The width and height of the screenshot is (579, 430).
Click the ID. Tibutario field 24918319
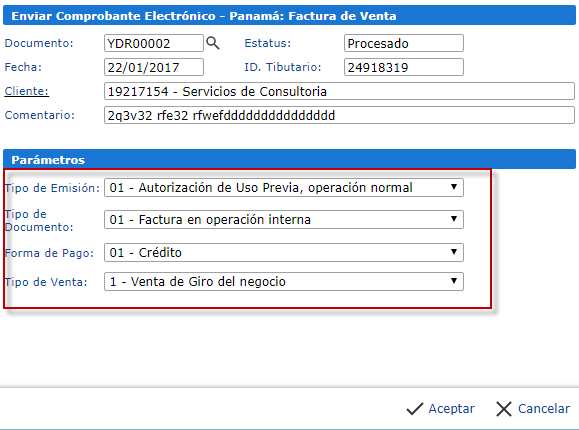click(x=404, y=67)
